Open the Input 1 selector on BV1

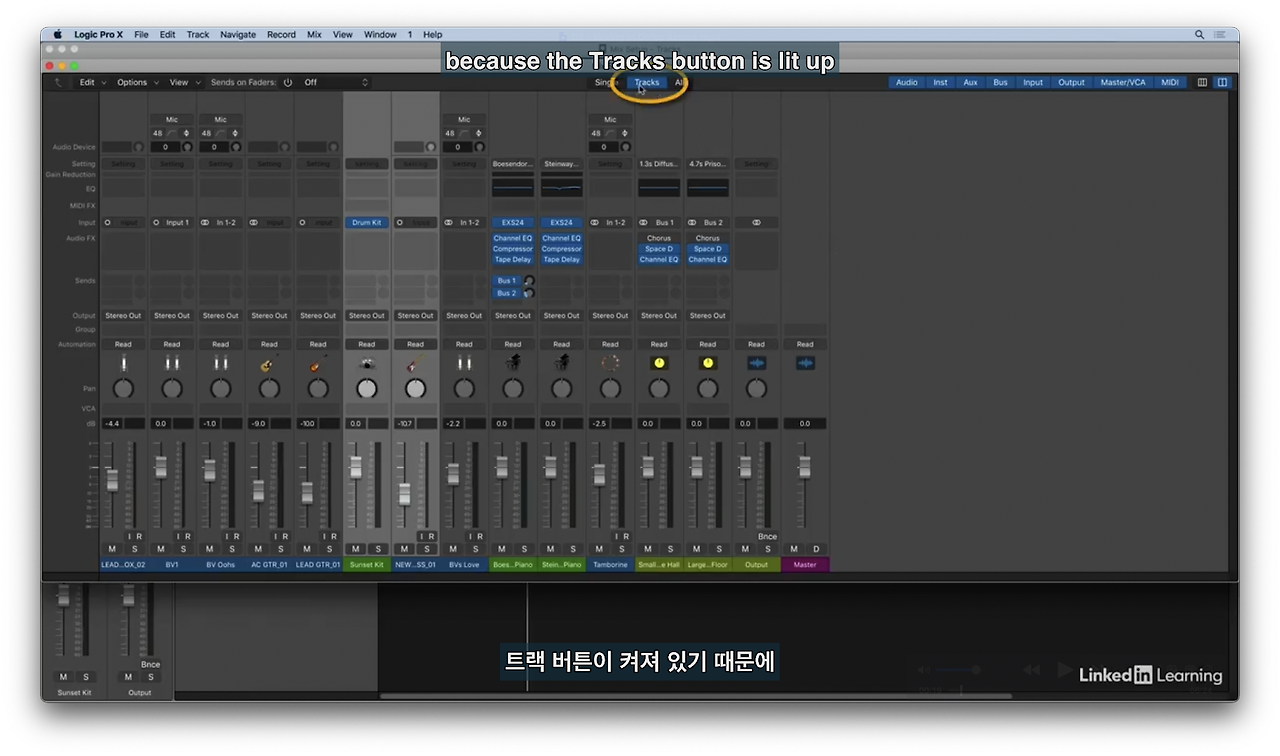(177, 223)
